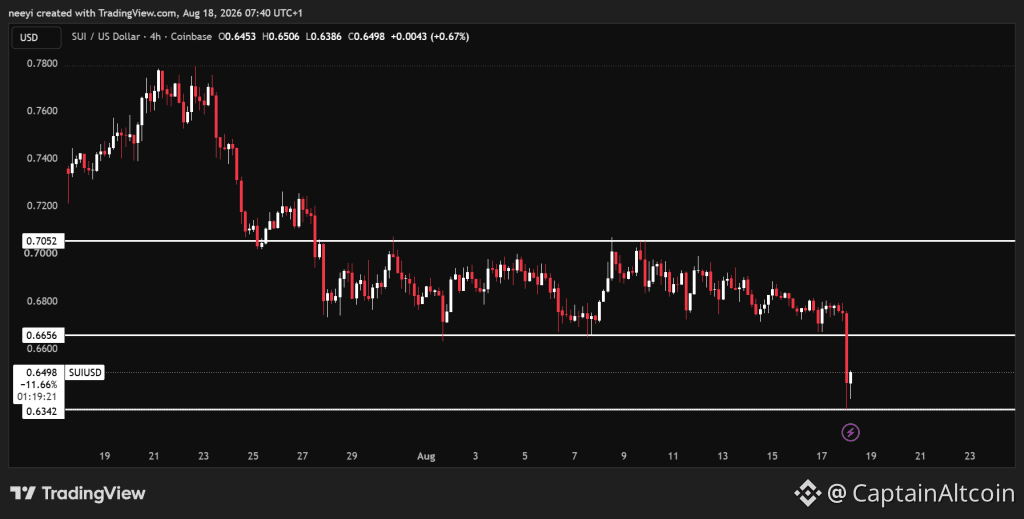The image size is (1024, 519).
Task: Click the high value H0.6506
Action: 281,37
